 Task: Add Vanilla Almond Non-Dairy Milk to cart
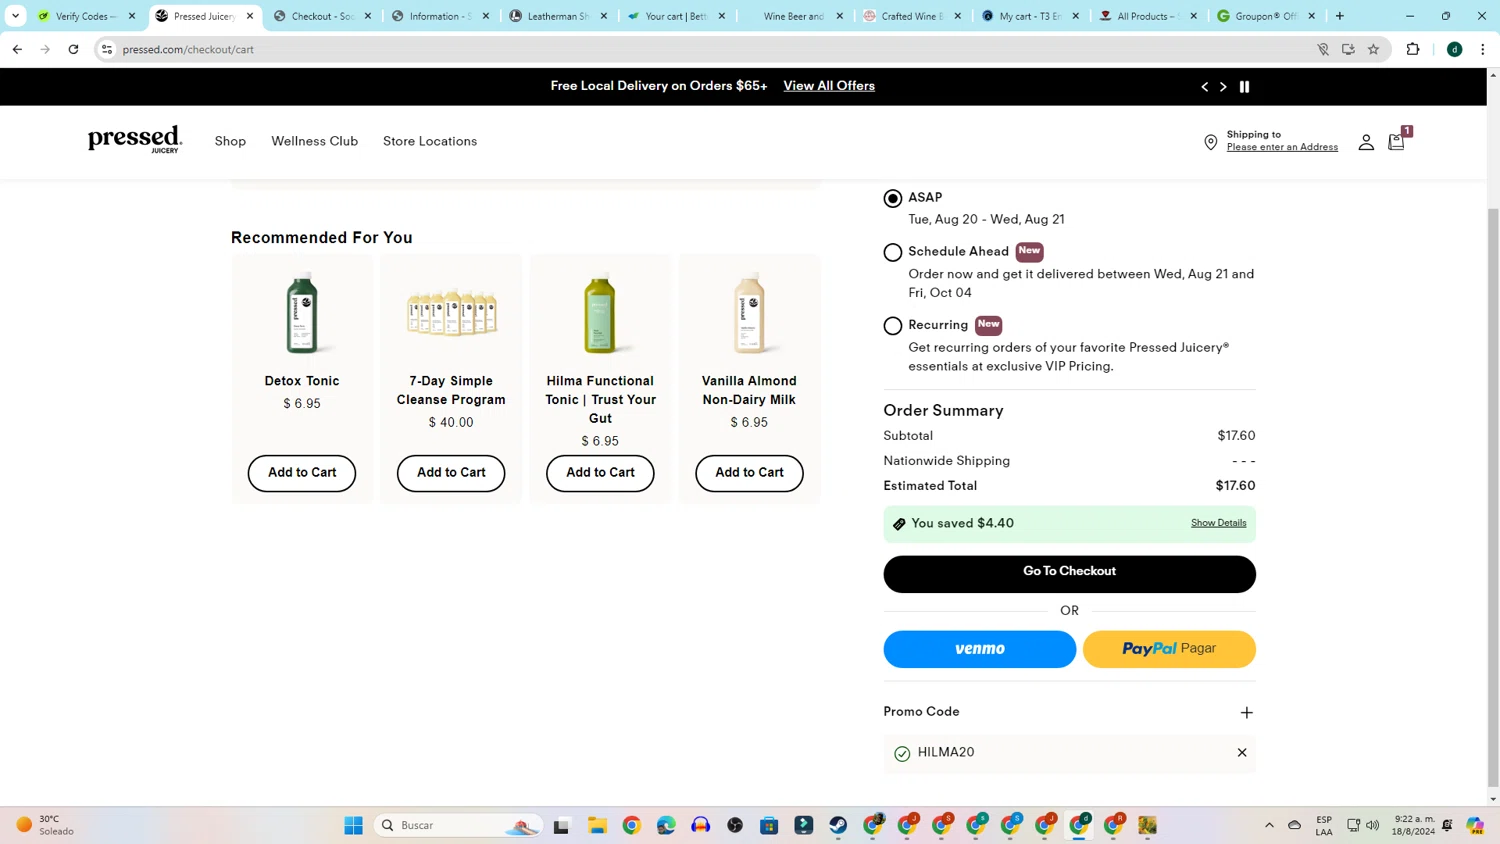pos(749,473)
